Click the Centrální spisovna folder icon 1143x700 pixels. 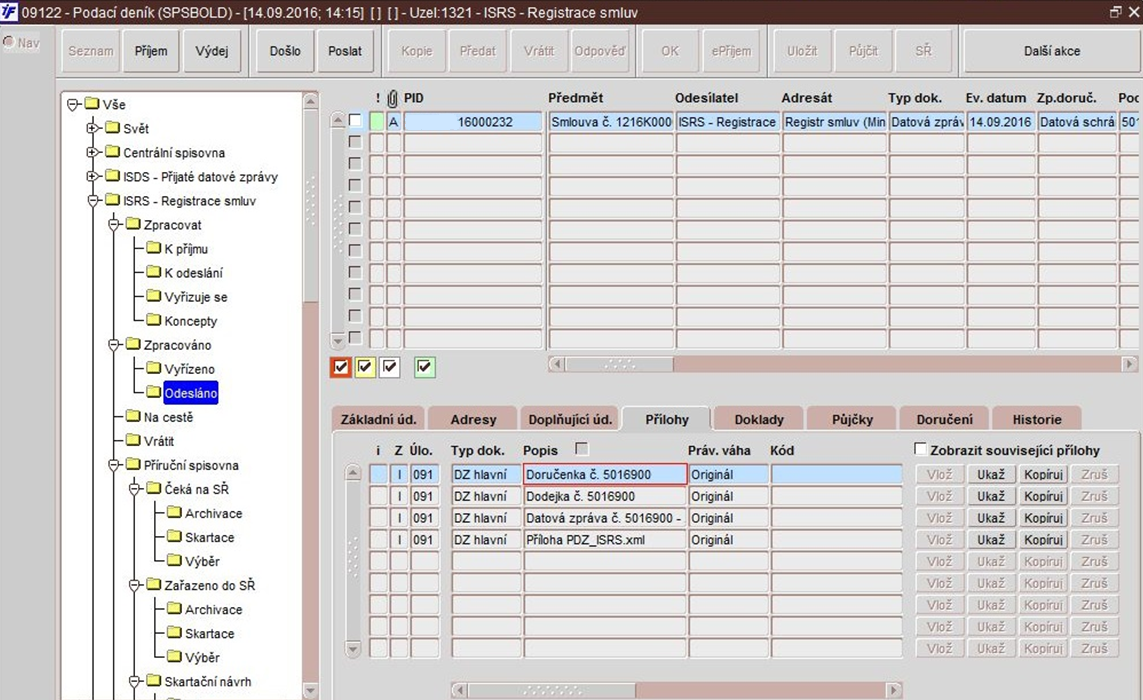(112, 152)
